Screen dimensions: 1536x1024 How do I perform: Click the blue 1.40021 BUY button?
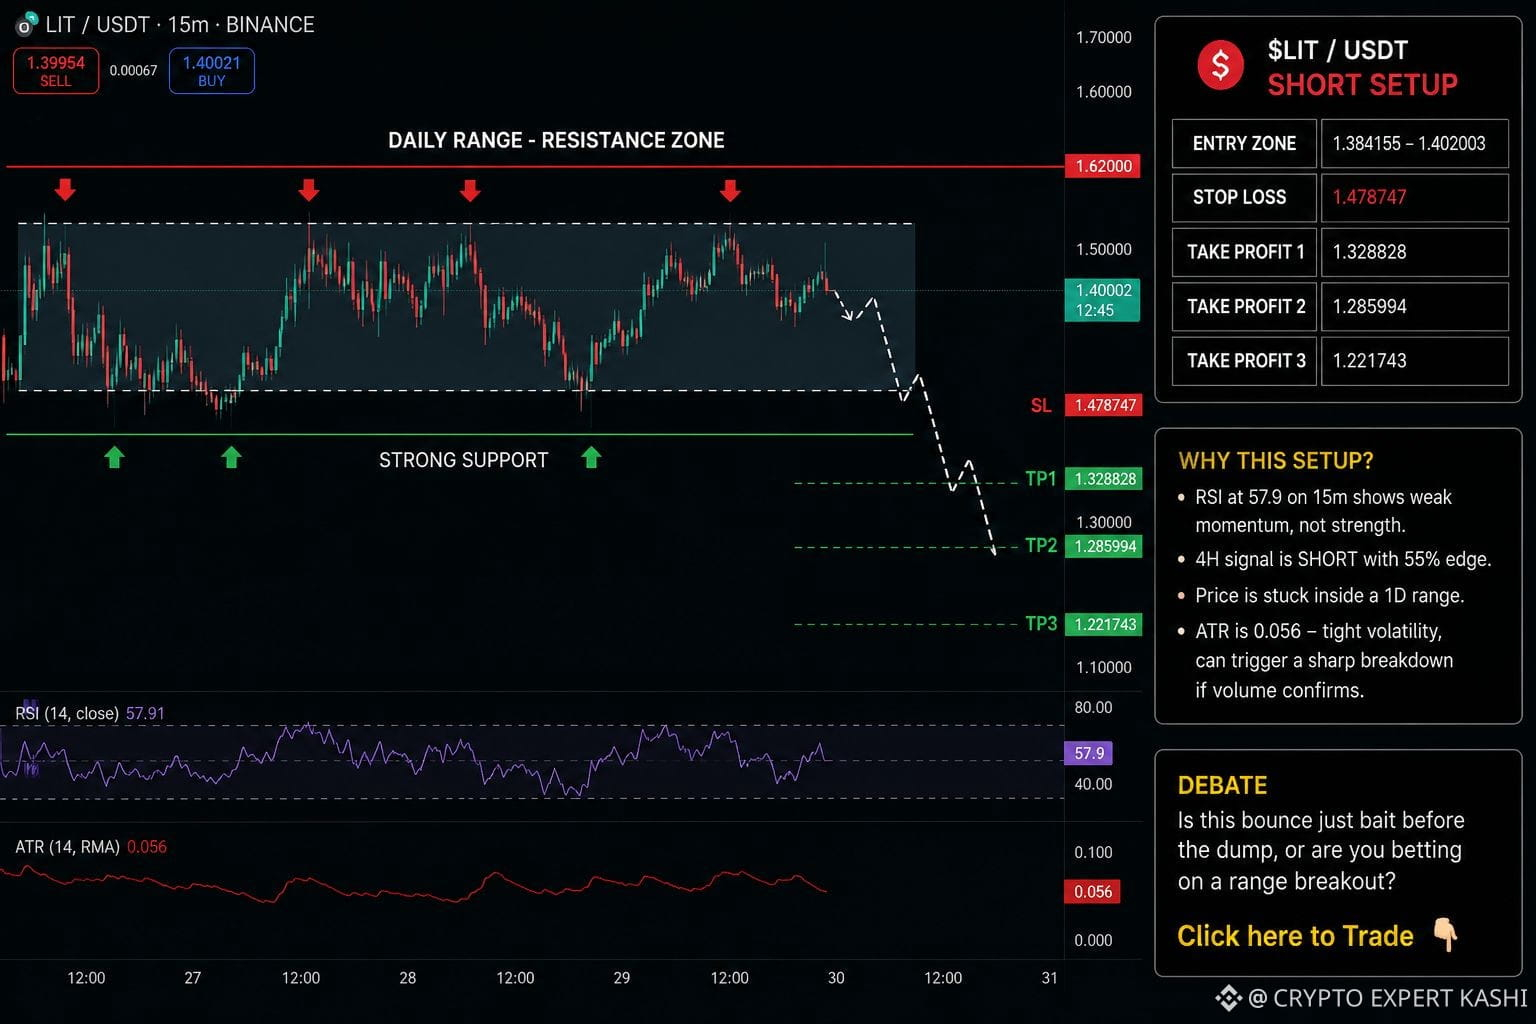212,71
